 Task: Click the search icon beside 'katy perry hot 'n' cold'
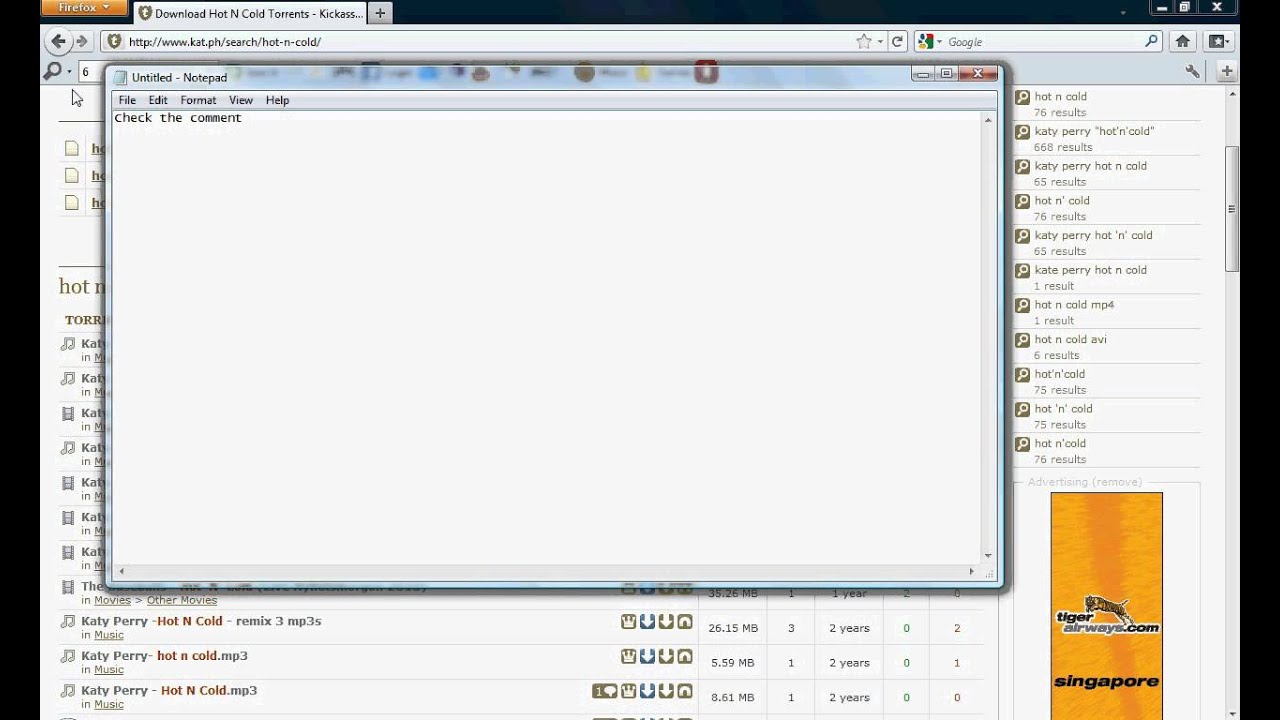(1022, 236)
